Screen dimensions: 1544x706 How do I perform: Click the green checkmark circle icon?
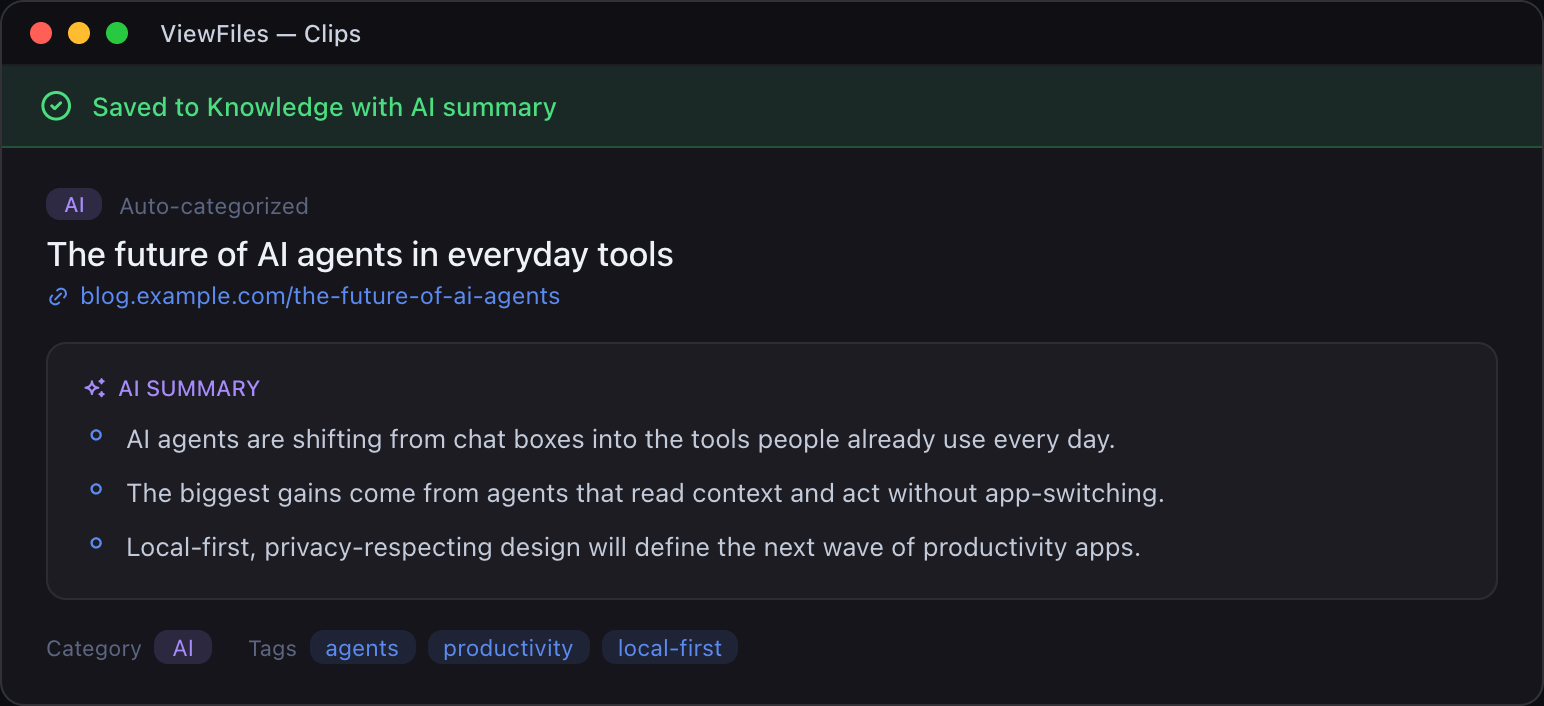point(56,106)
